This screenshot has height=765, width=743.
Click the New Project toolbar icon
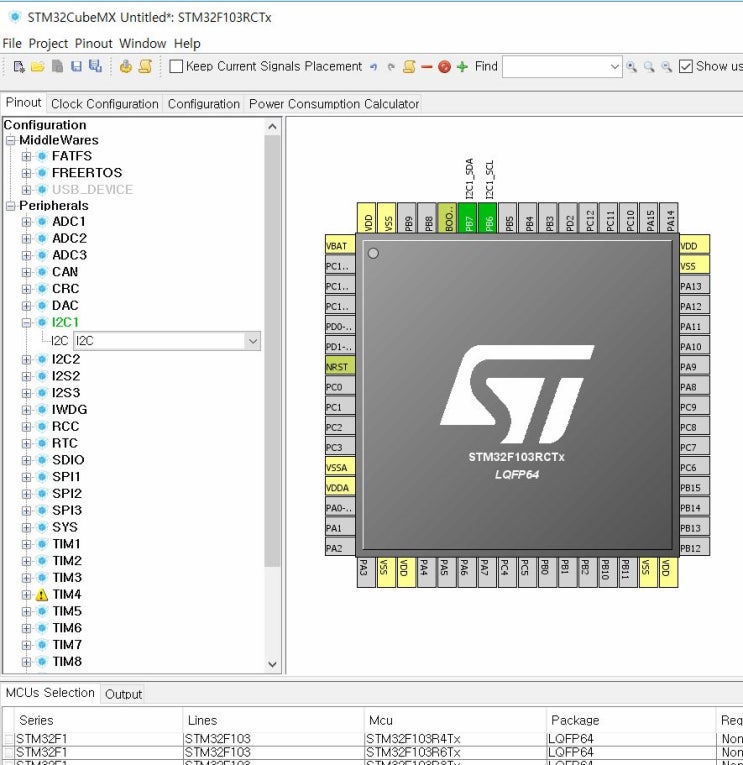(x=19, y=66)
